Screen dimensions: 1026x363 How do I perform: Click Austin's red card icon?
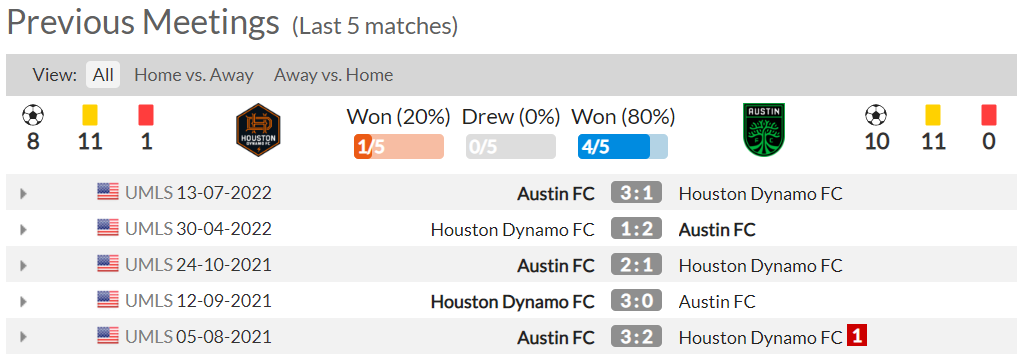(989, 116)
